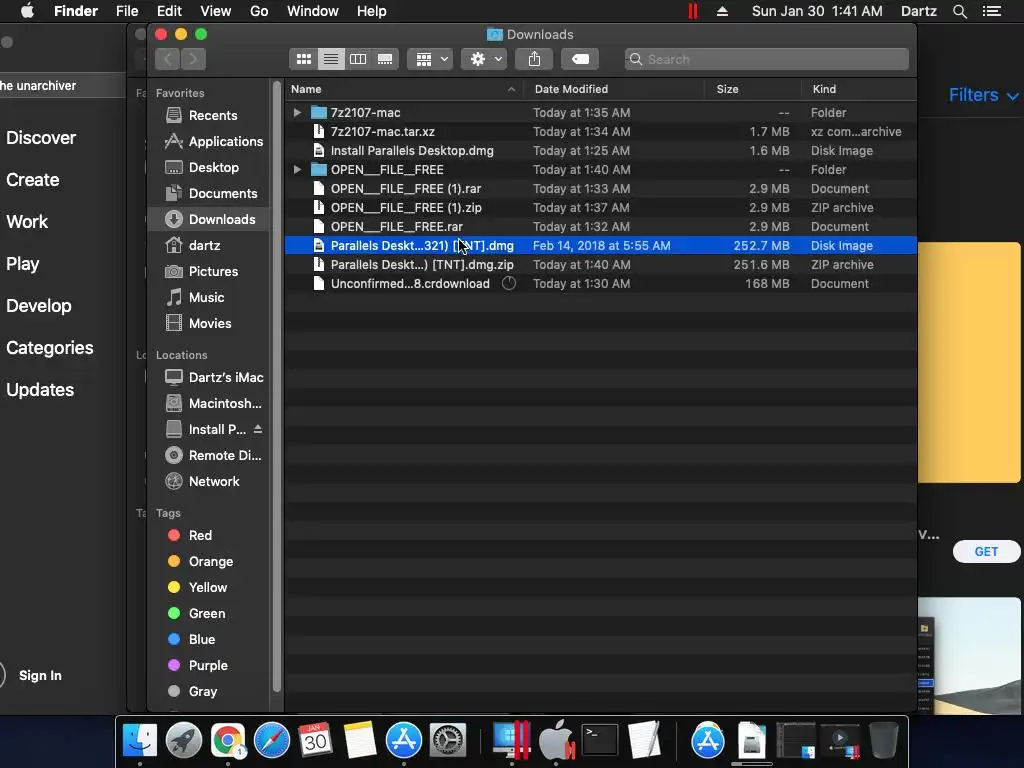Click the Share toolbar button
This screenshot has height=768, width=1024.
coord(534,59)
